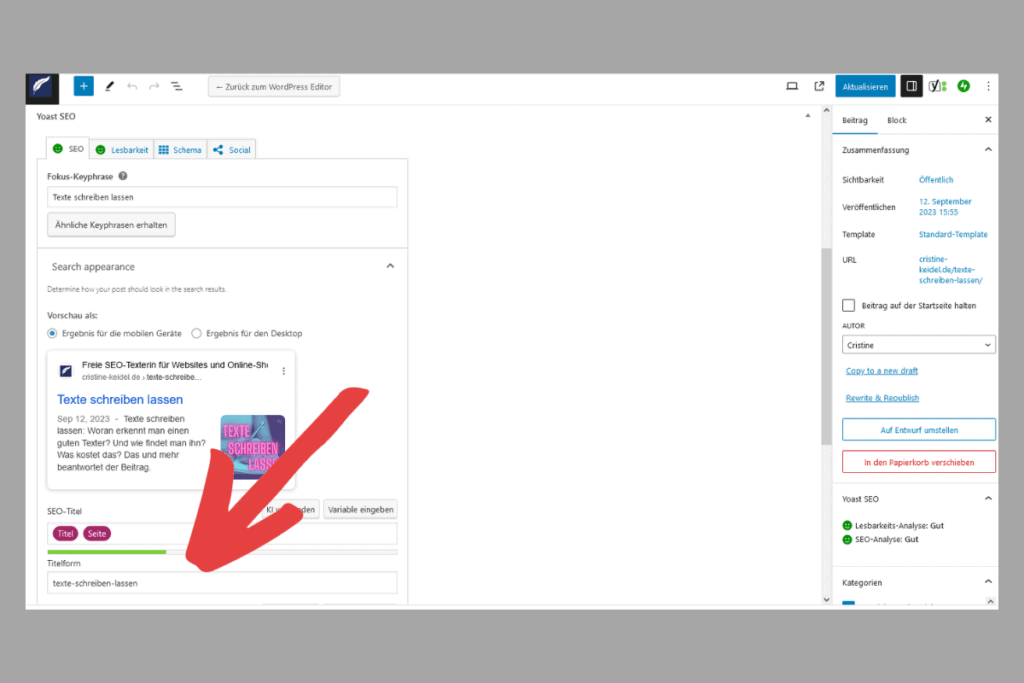
Task: Open the Schema tab
Action: [x=180, y=150]
